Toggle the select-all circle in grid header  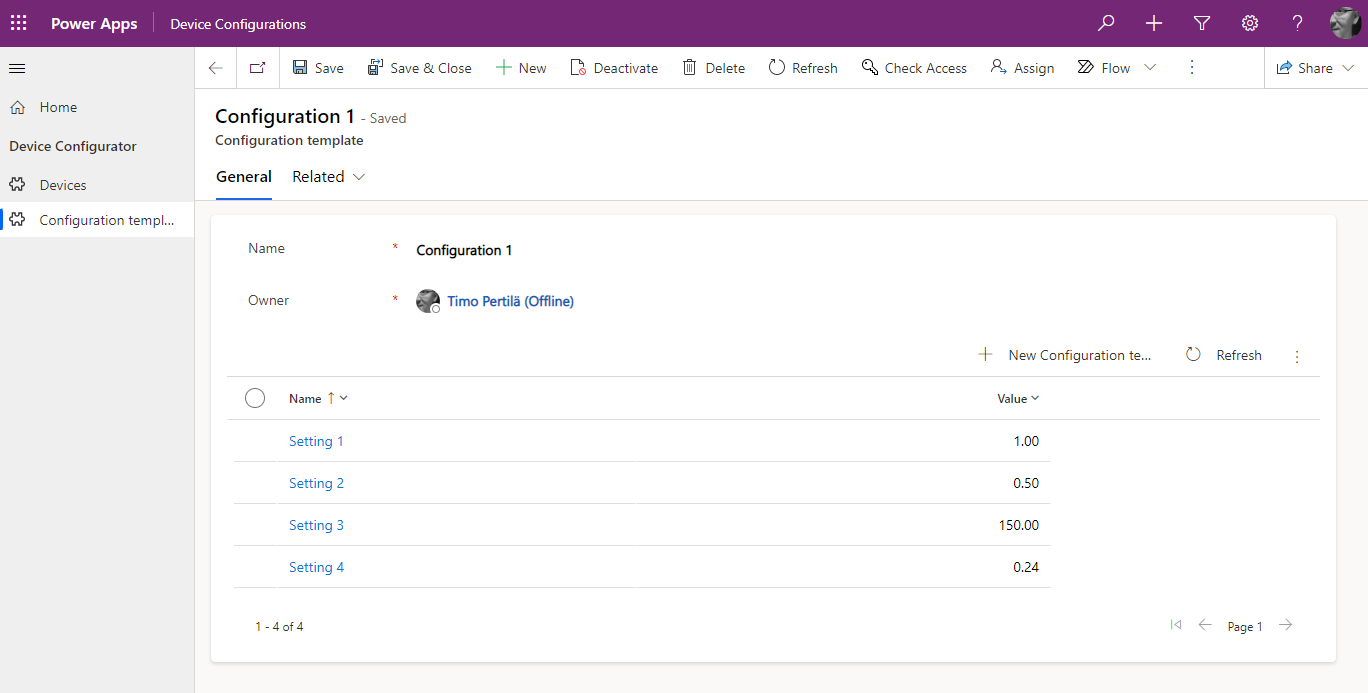coord(255,398)
